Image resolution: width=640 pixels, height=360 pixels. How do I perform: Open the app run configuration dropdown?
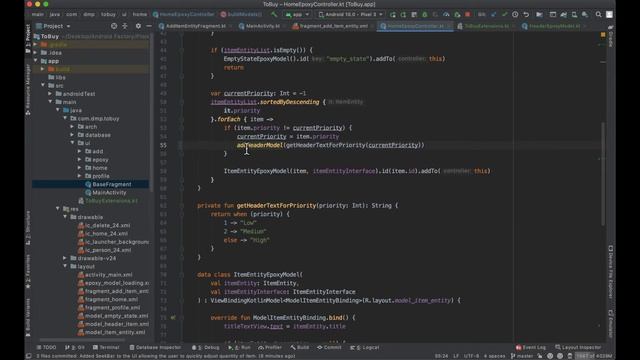point(298,14)
